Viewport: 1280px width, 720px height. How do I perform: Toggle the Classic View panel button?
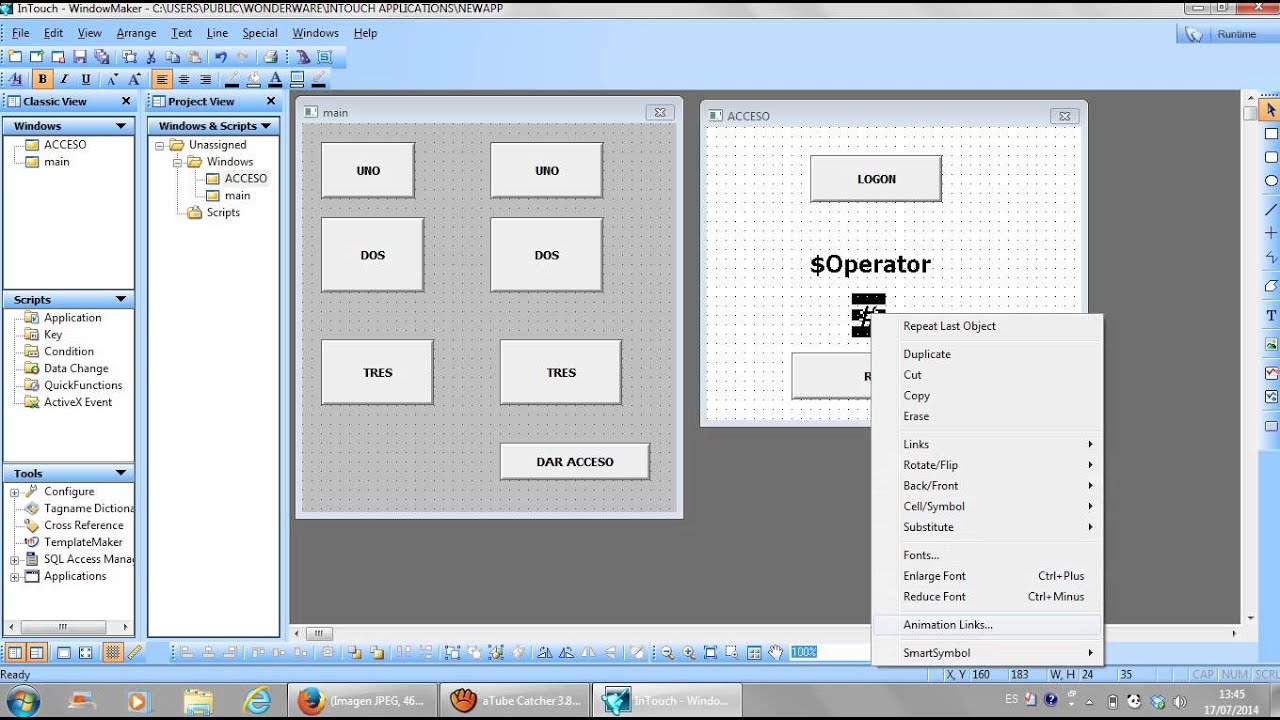[x=15, y=652]
